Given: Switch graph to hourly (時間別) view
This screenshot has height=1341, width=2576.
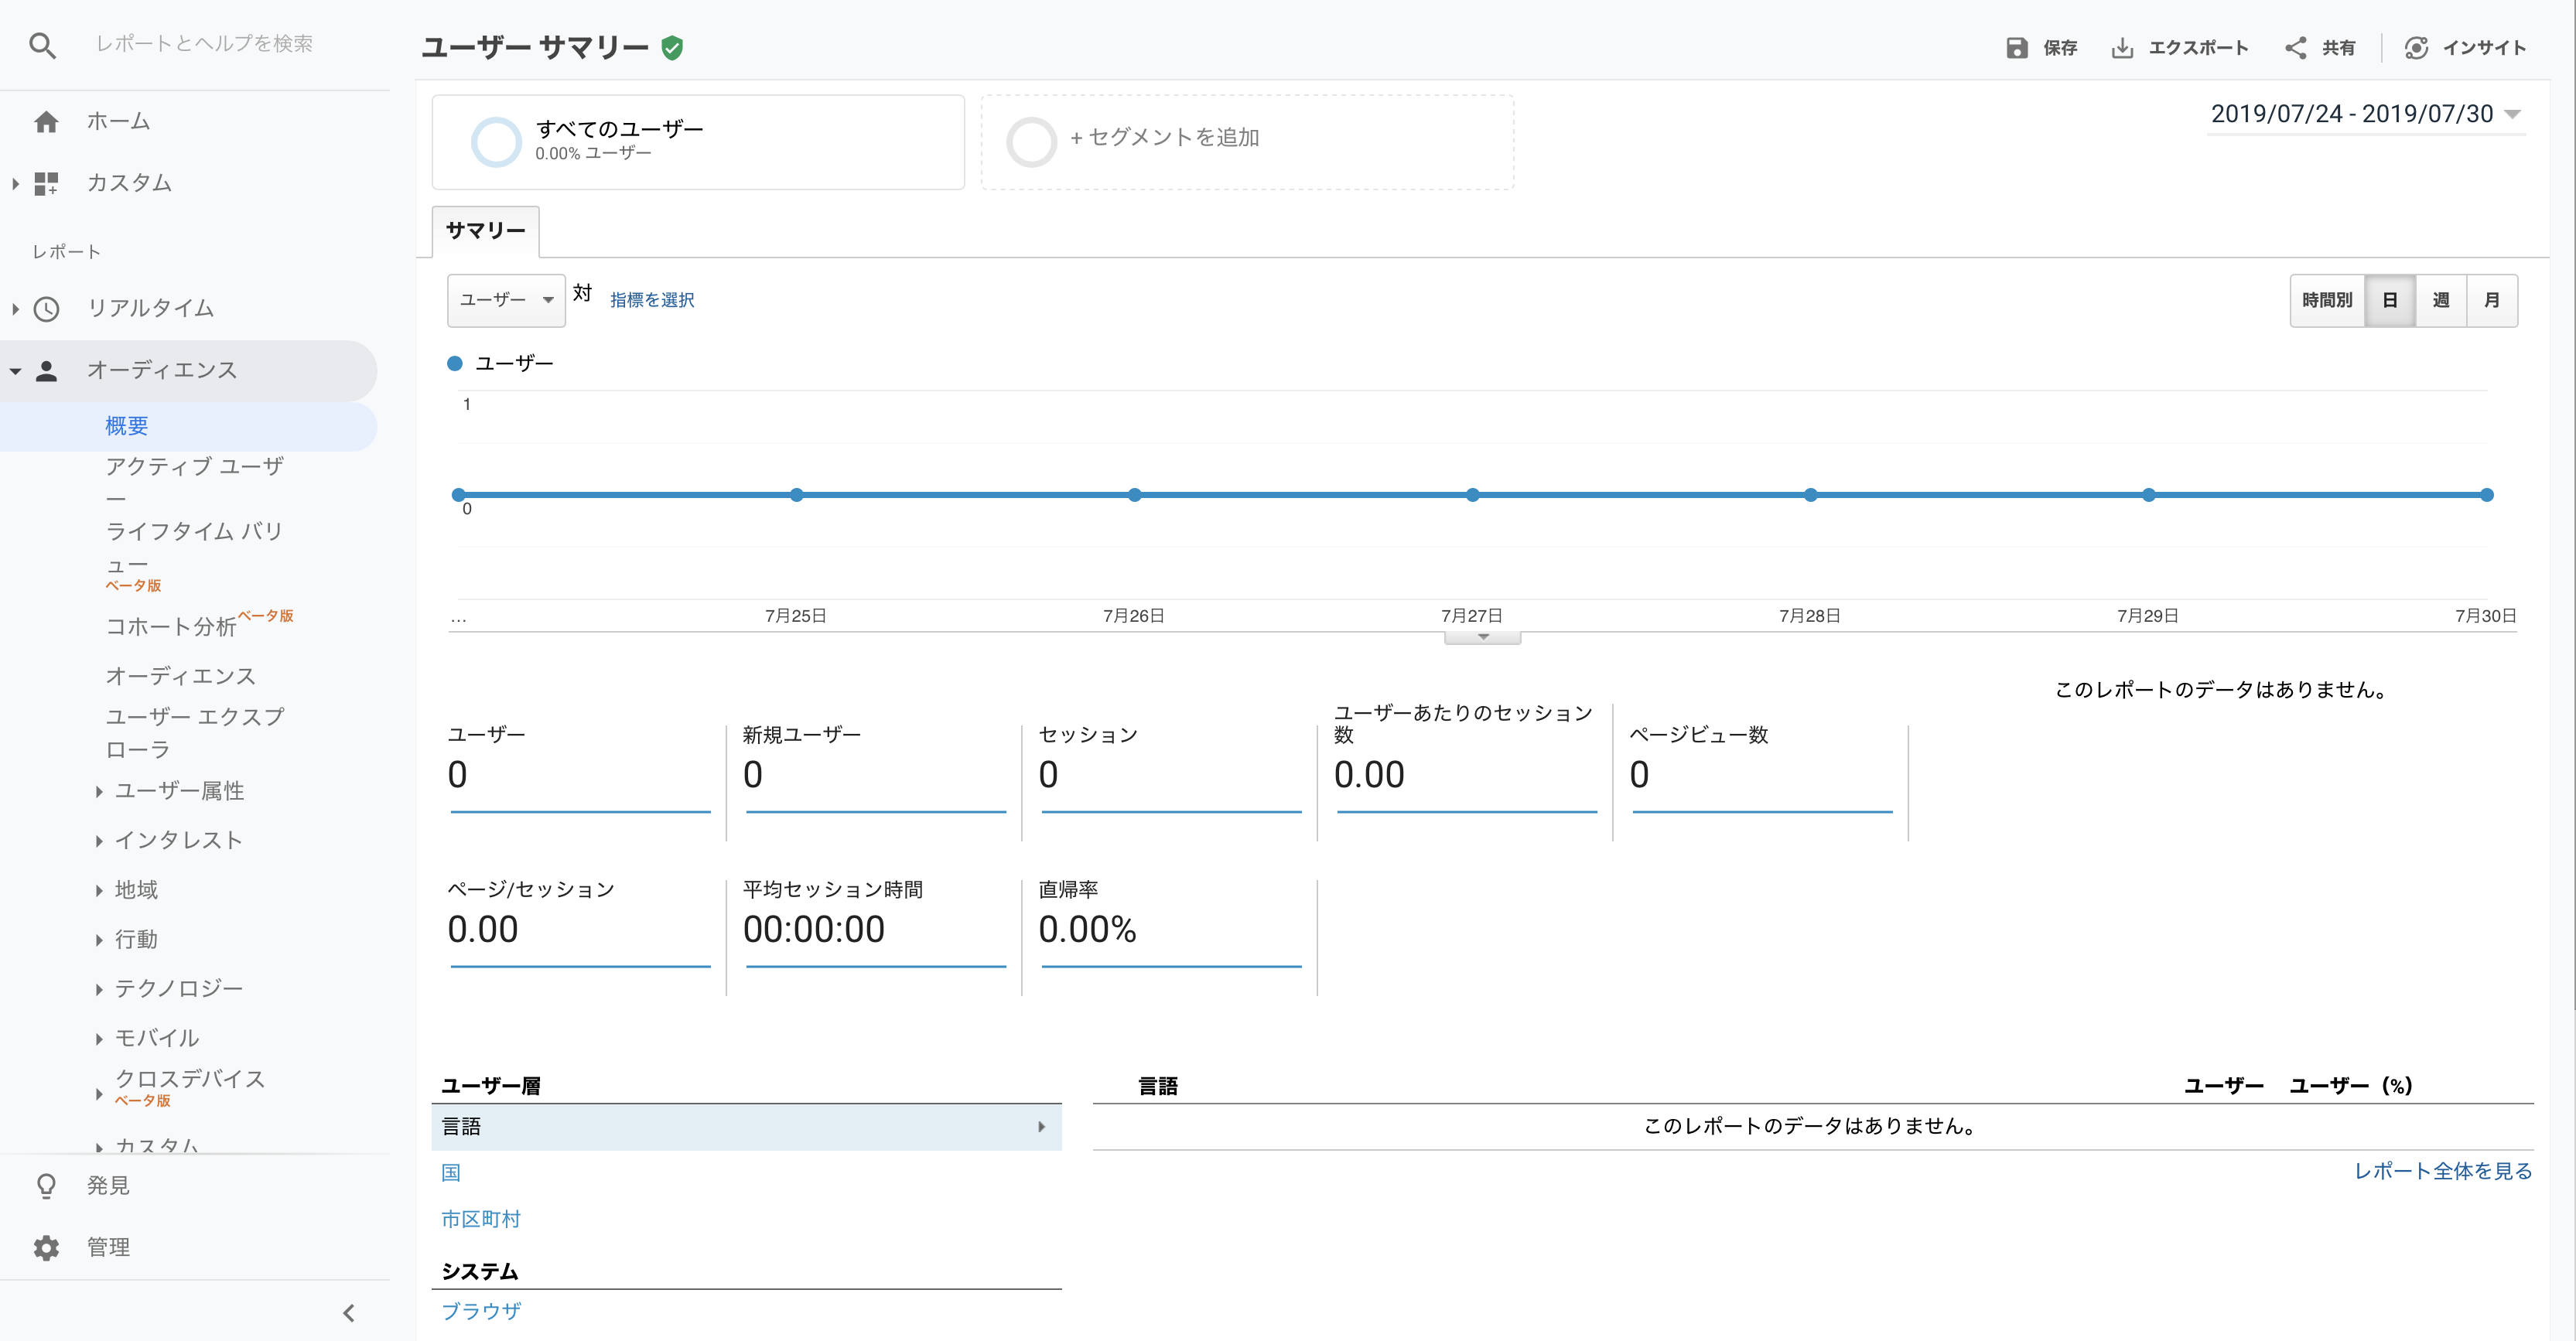Looking at the screenshot, I should pyautogui.click(x=2327, y=300).
